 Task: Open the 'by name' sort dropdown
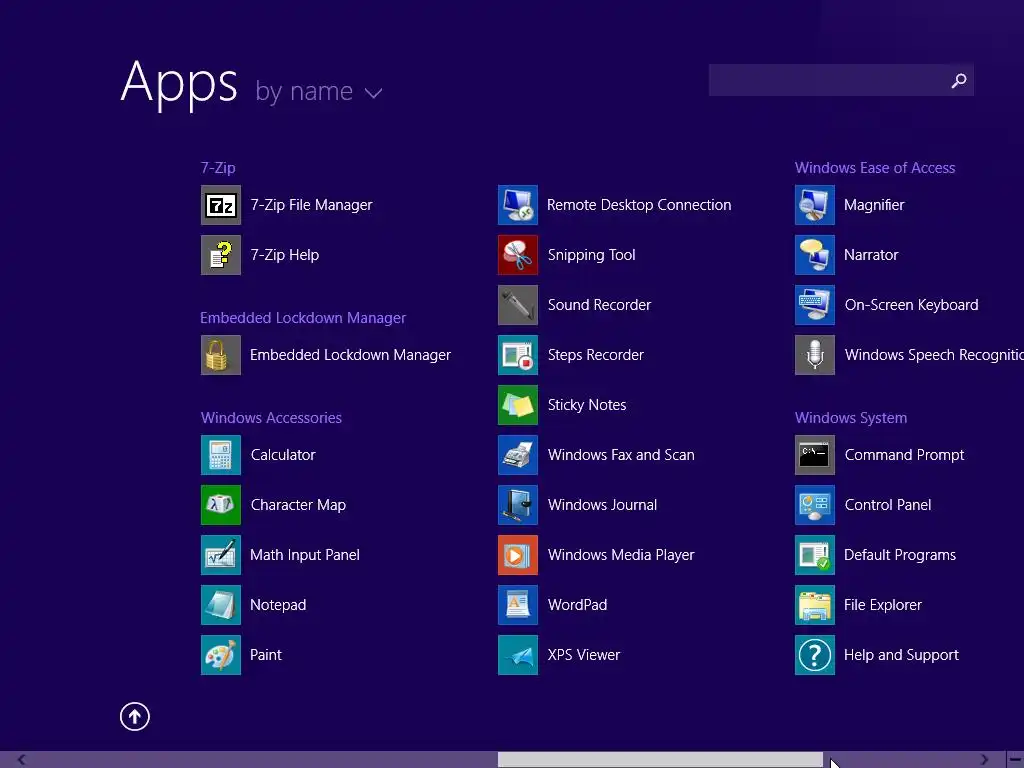click(319, 91)
